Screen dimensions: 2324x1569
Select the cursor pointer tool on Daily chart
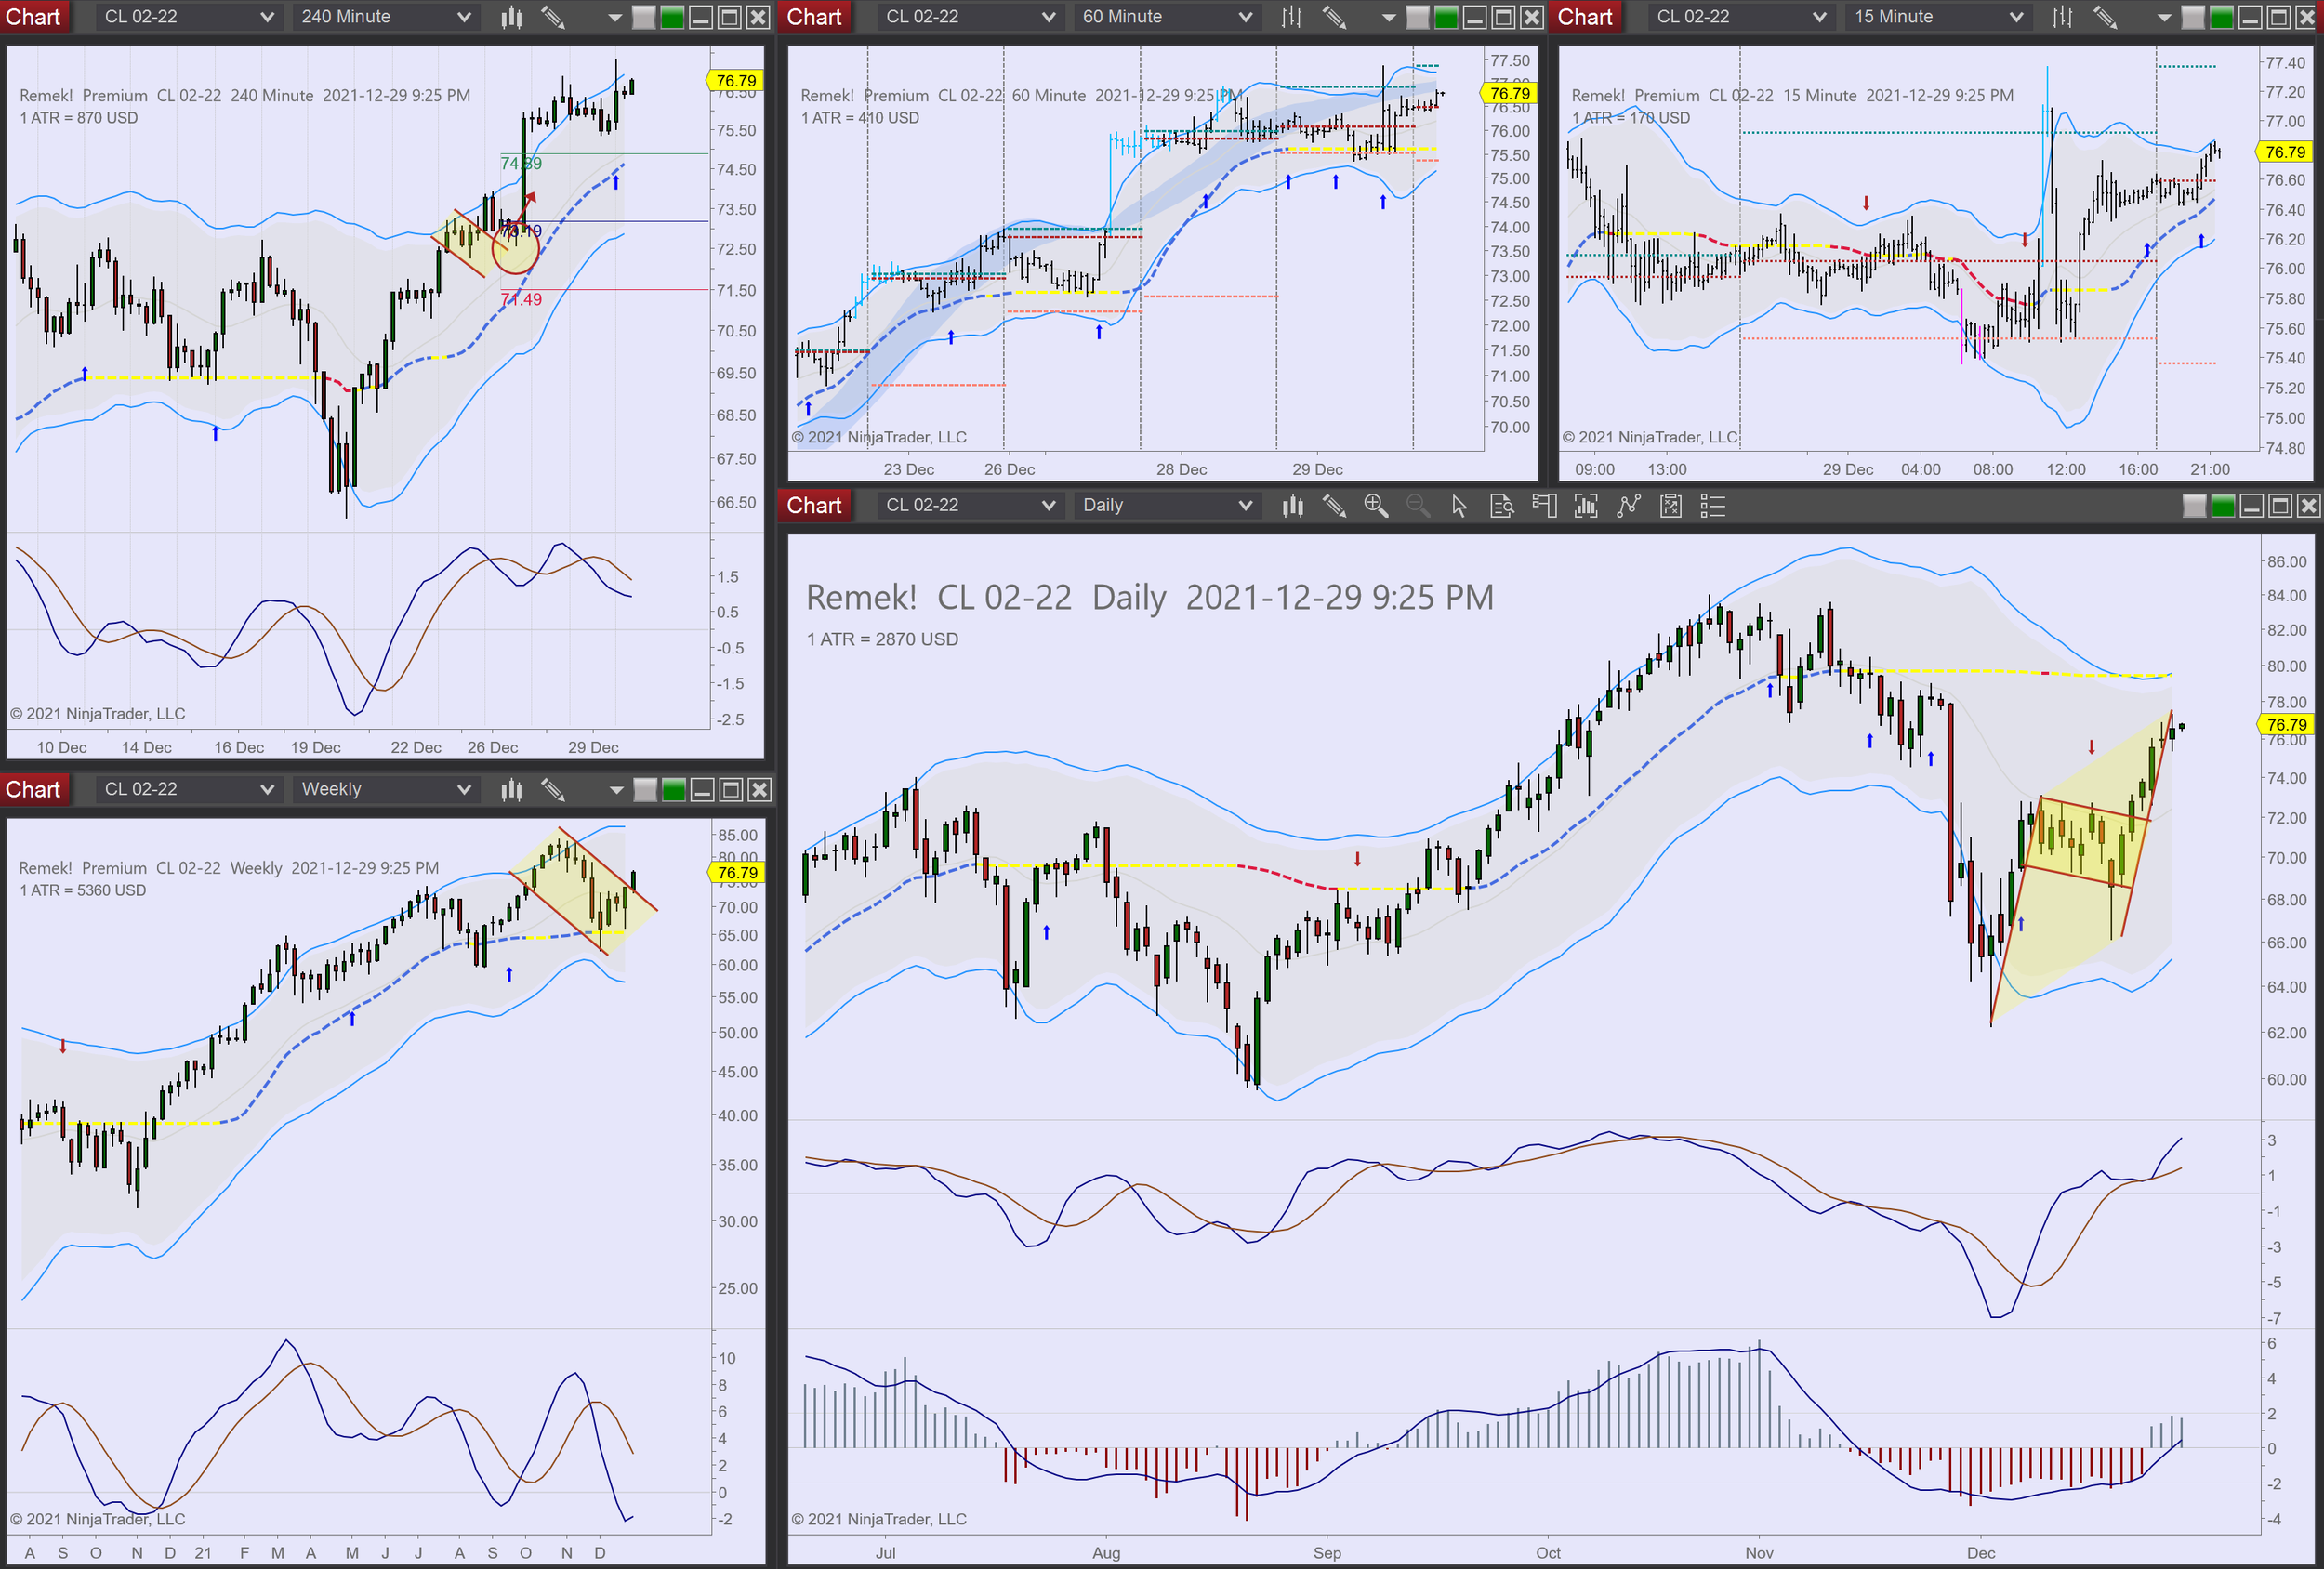click(x=1459, y=506)
